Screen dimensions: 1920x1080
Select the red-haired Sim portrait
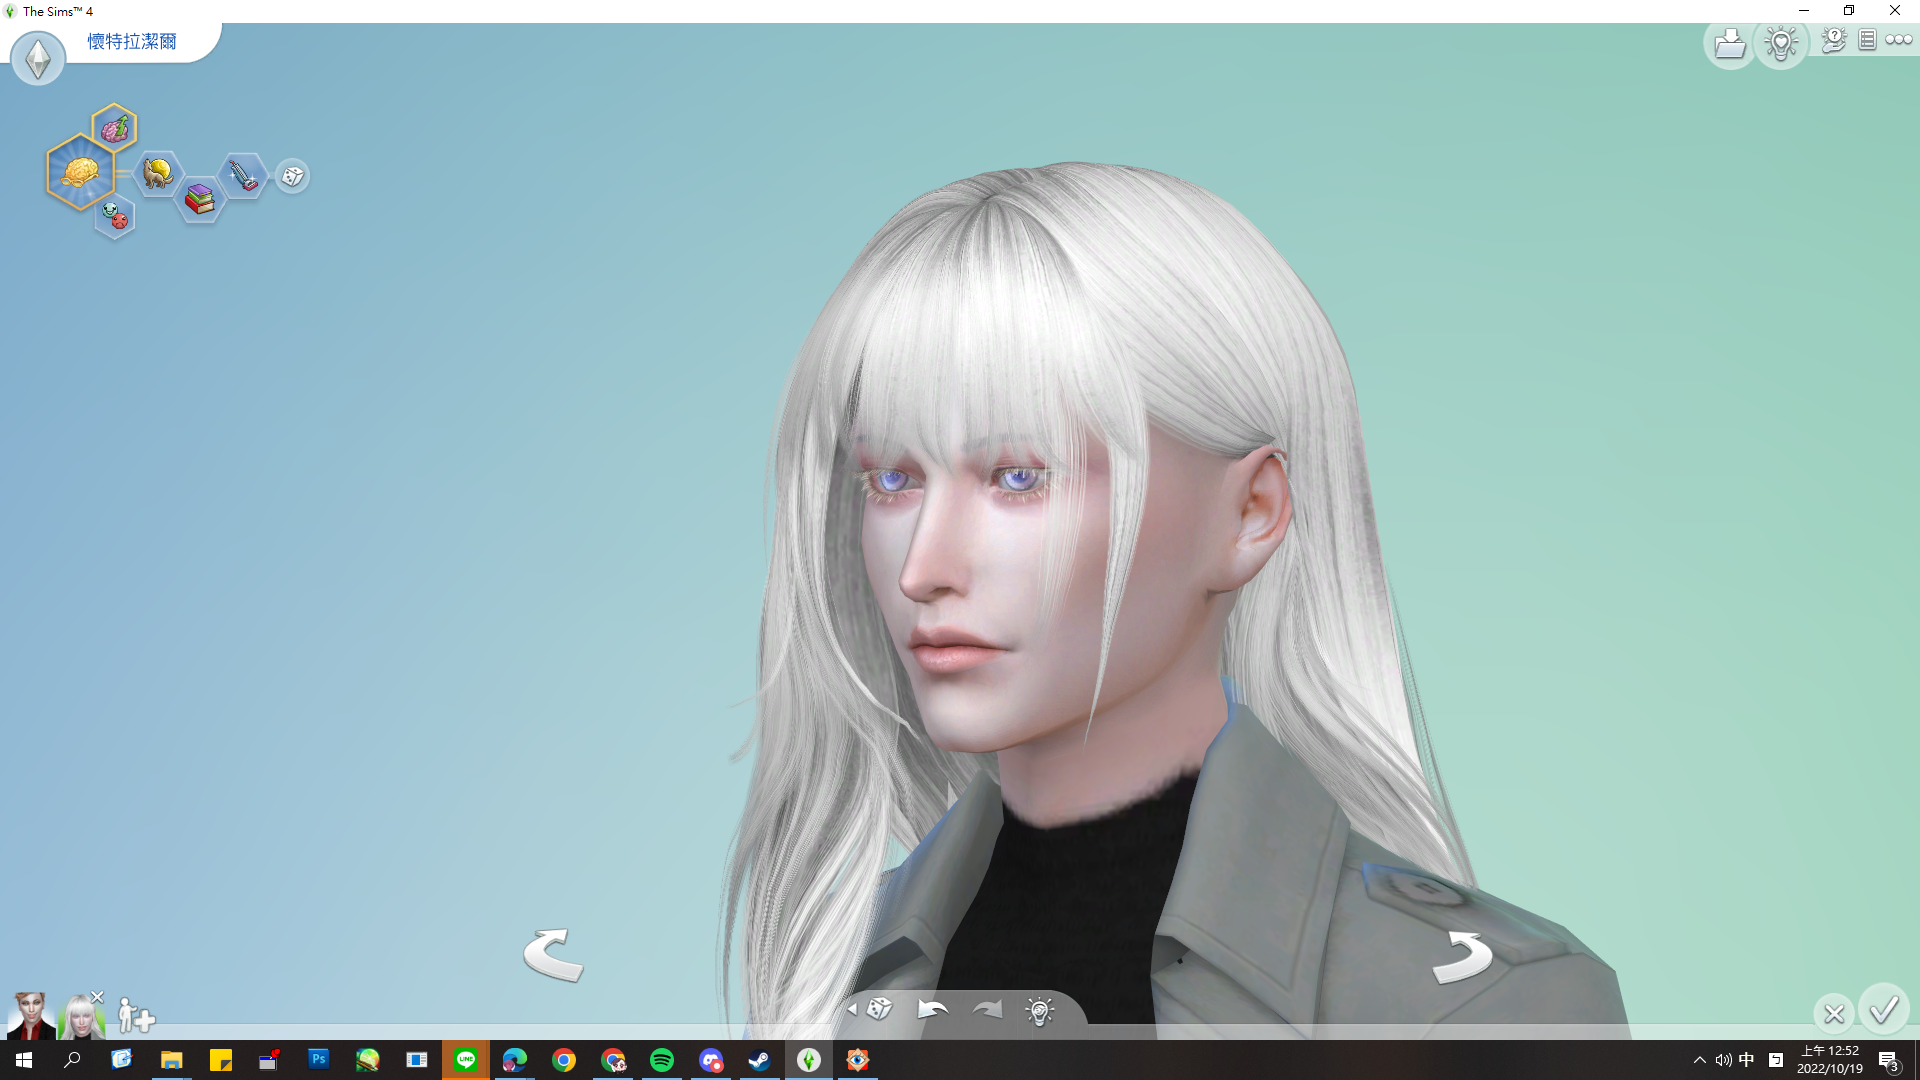pos(30,1015)
